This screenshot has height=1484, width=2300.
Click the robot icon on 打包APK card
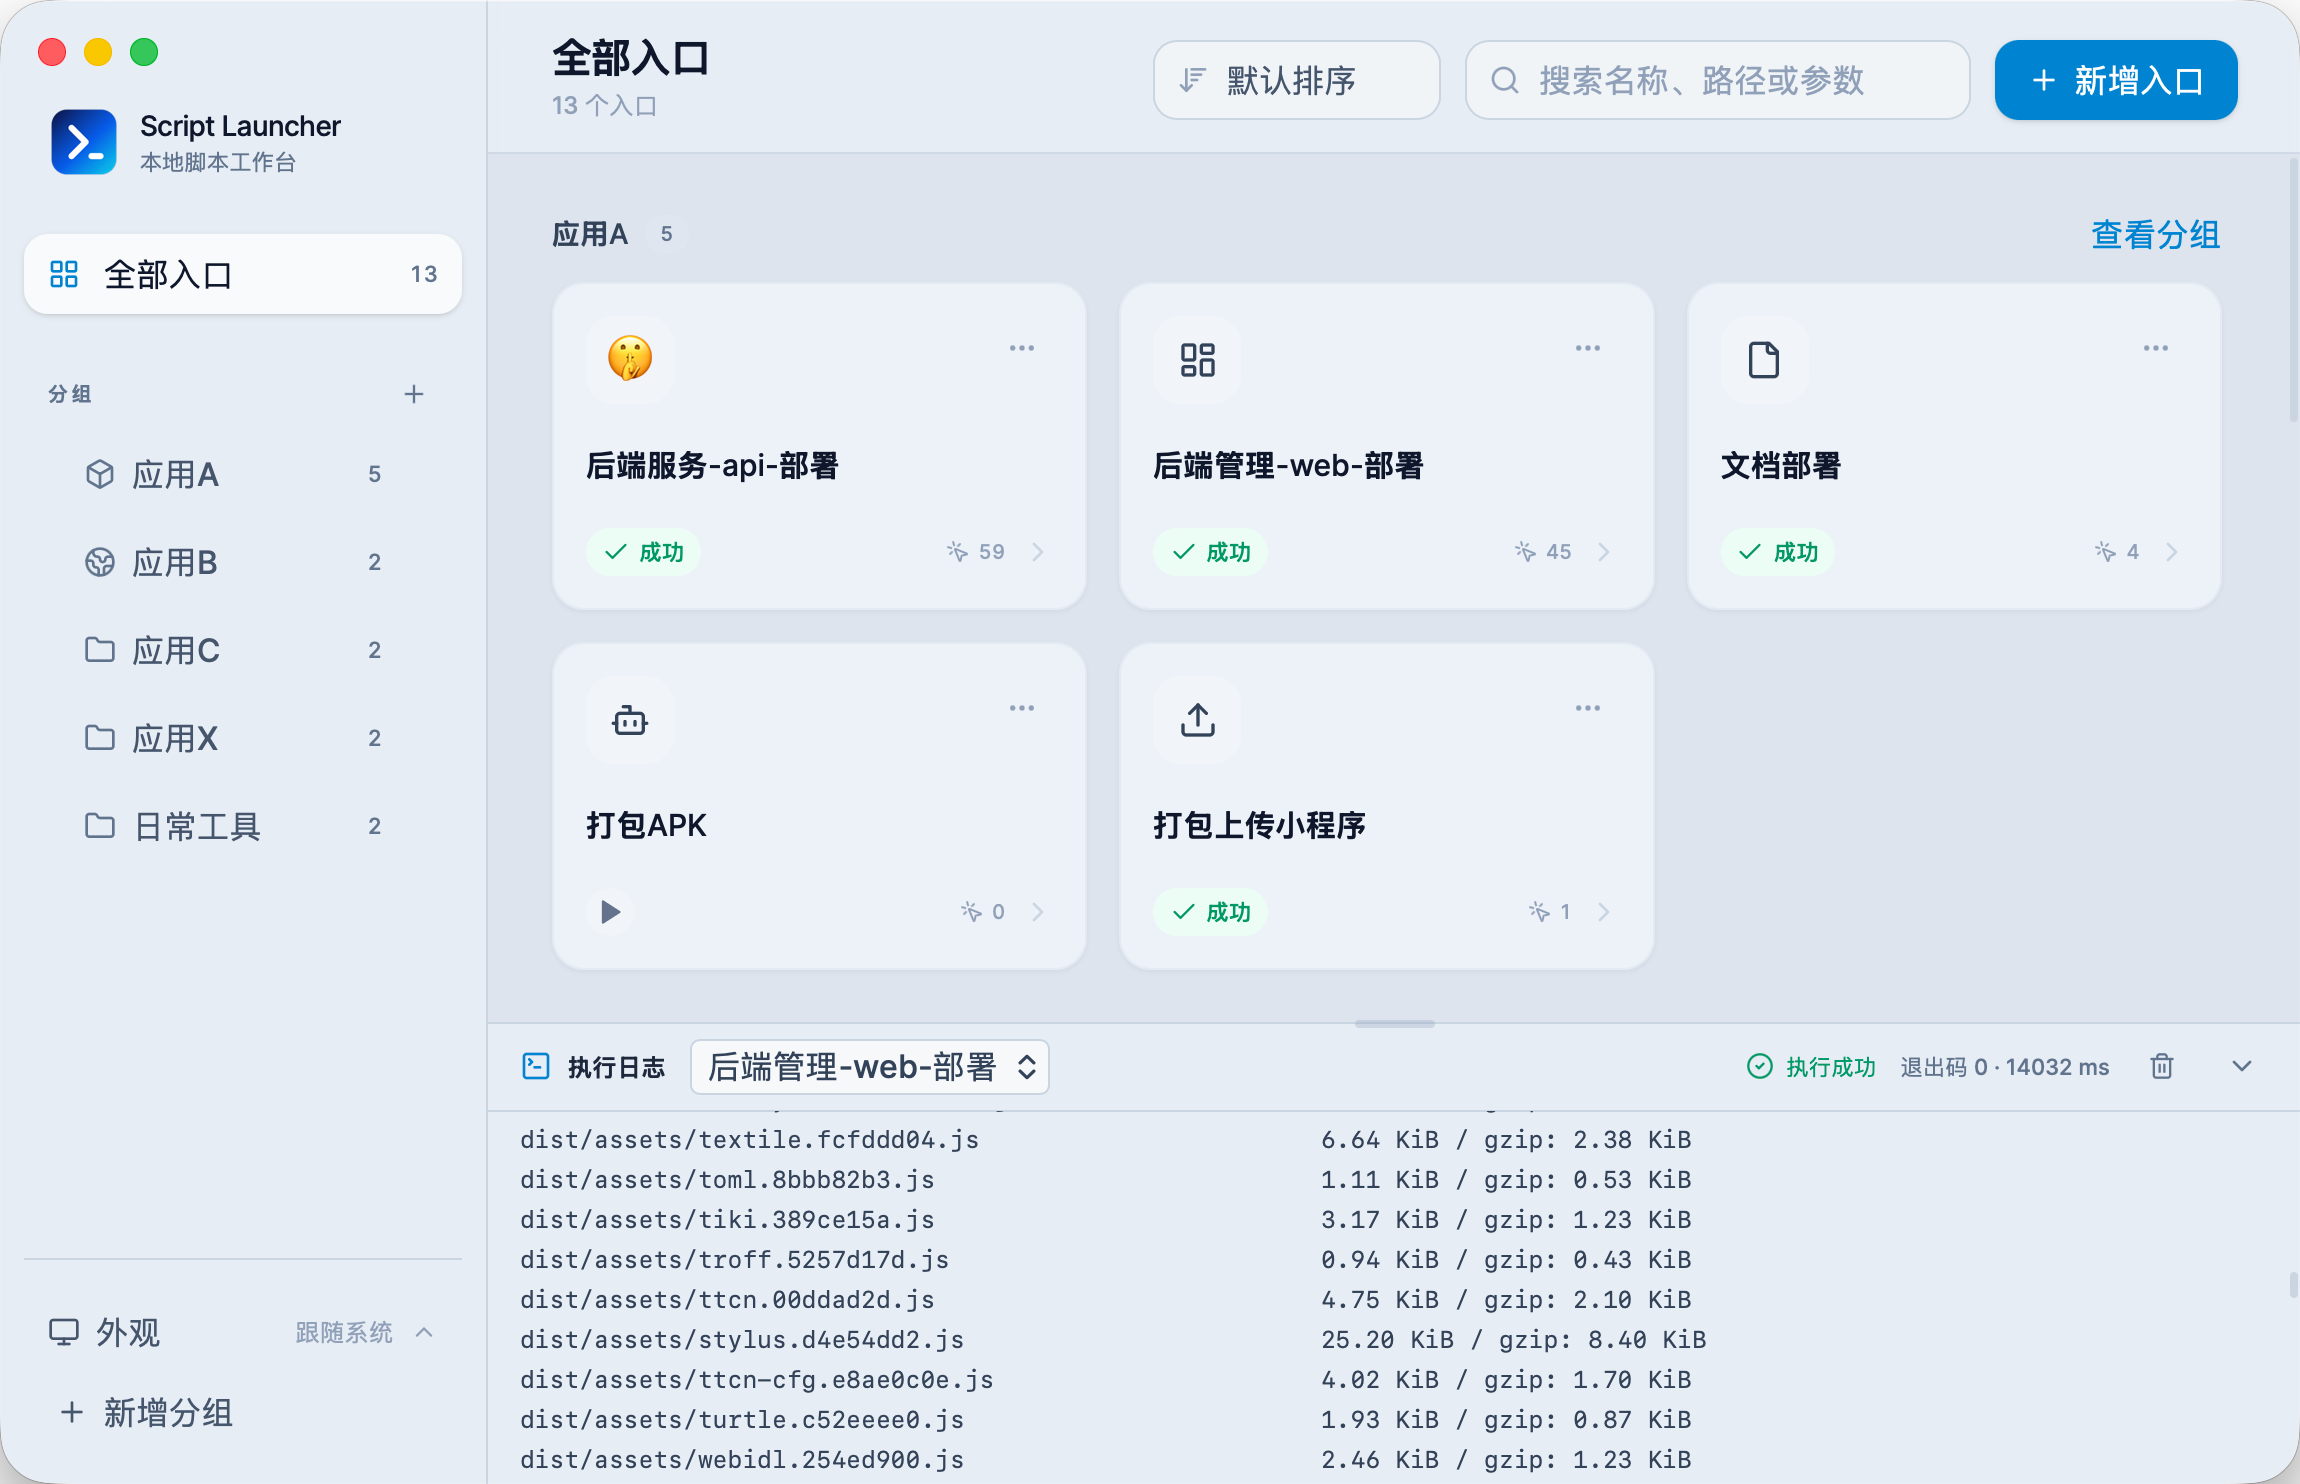click(630, 719)
